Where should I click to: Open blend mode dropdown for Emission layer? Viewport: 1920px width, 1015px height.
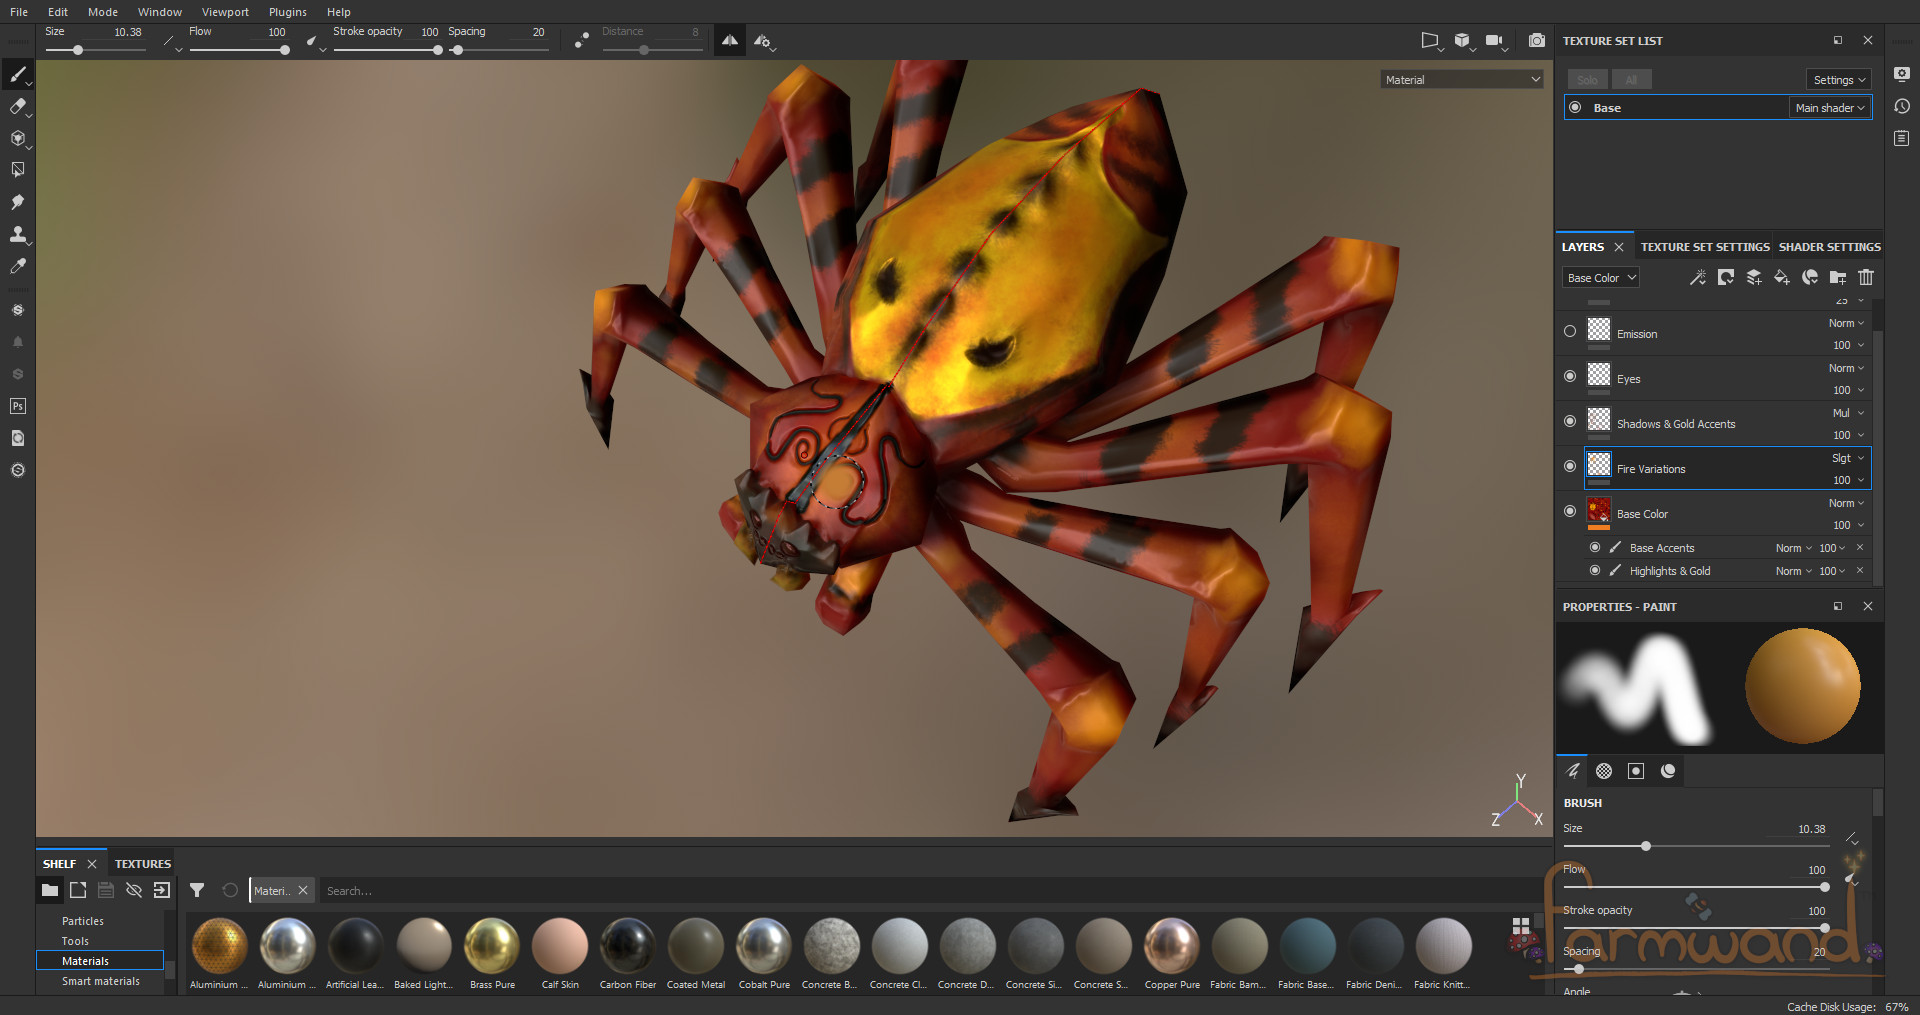pos(1846,323)
